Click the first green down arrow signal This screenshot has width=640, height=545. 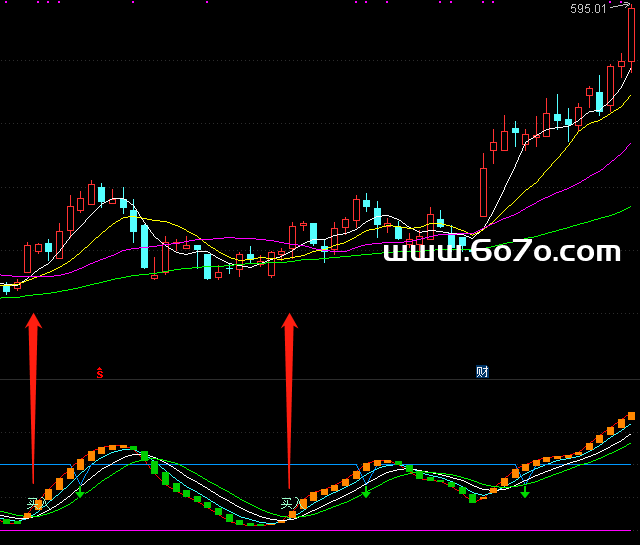80,492
